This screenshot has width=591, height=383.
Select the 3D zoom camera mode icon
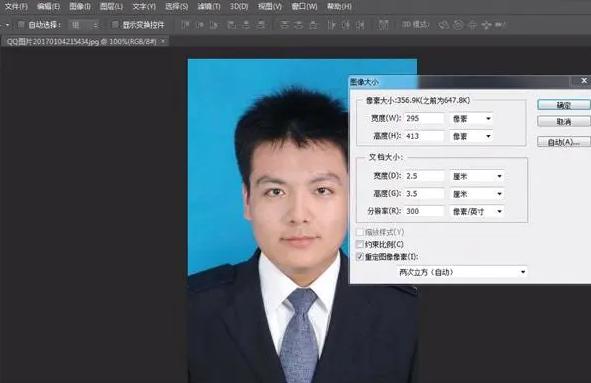pyautogui.click(x=500, y=25)
